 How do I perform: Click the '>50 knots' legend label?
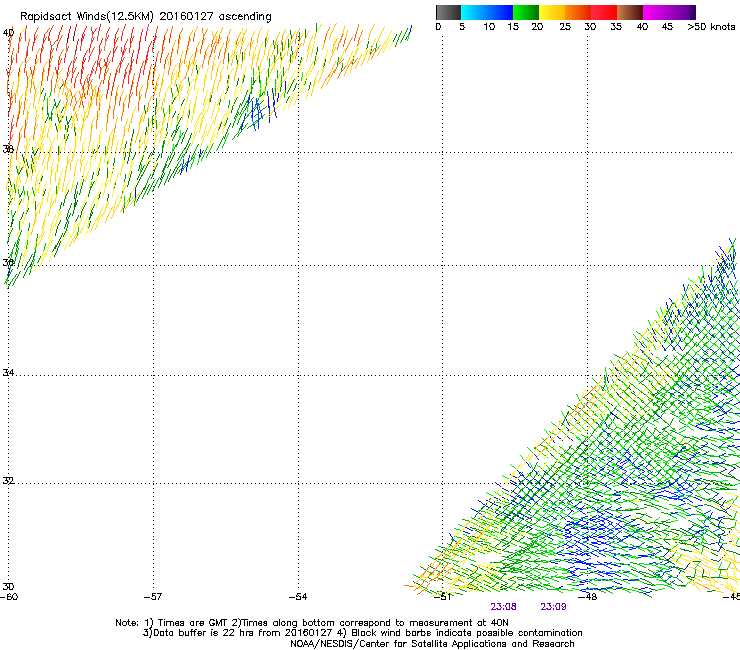pos(711,27)
